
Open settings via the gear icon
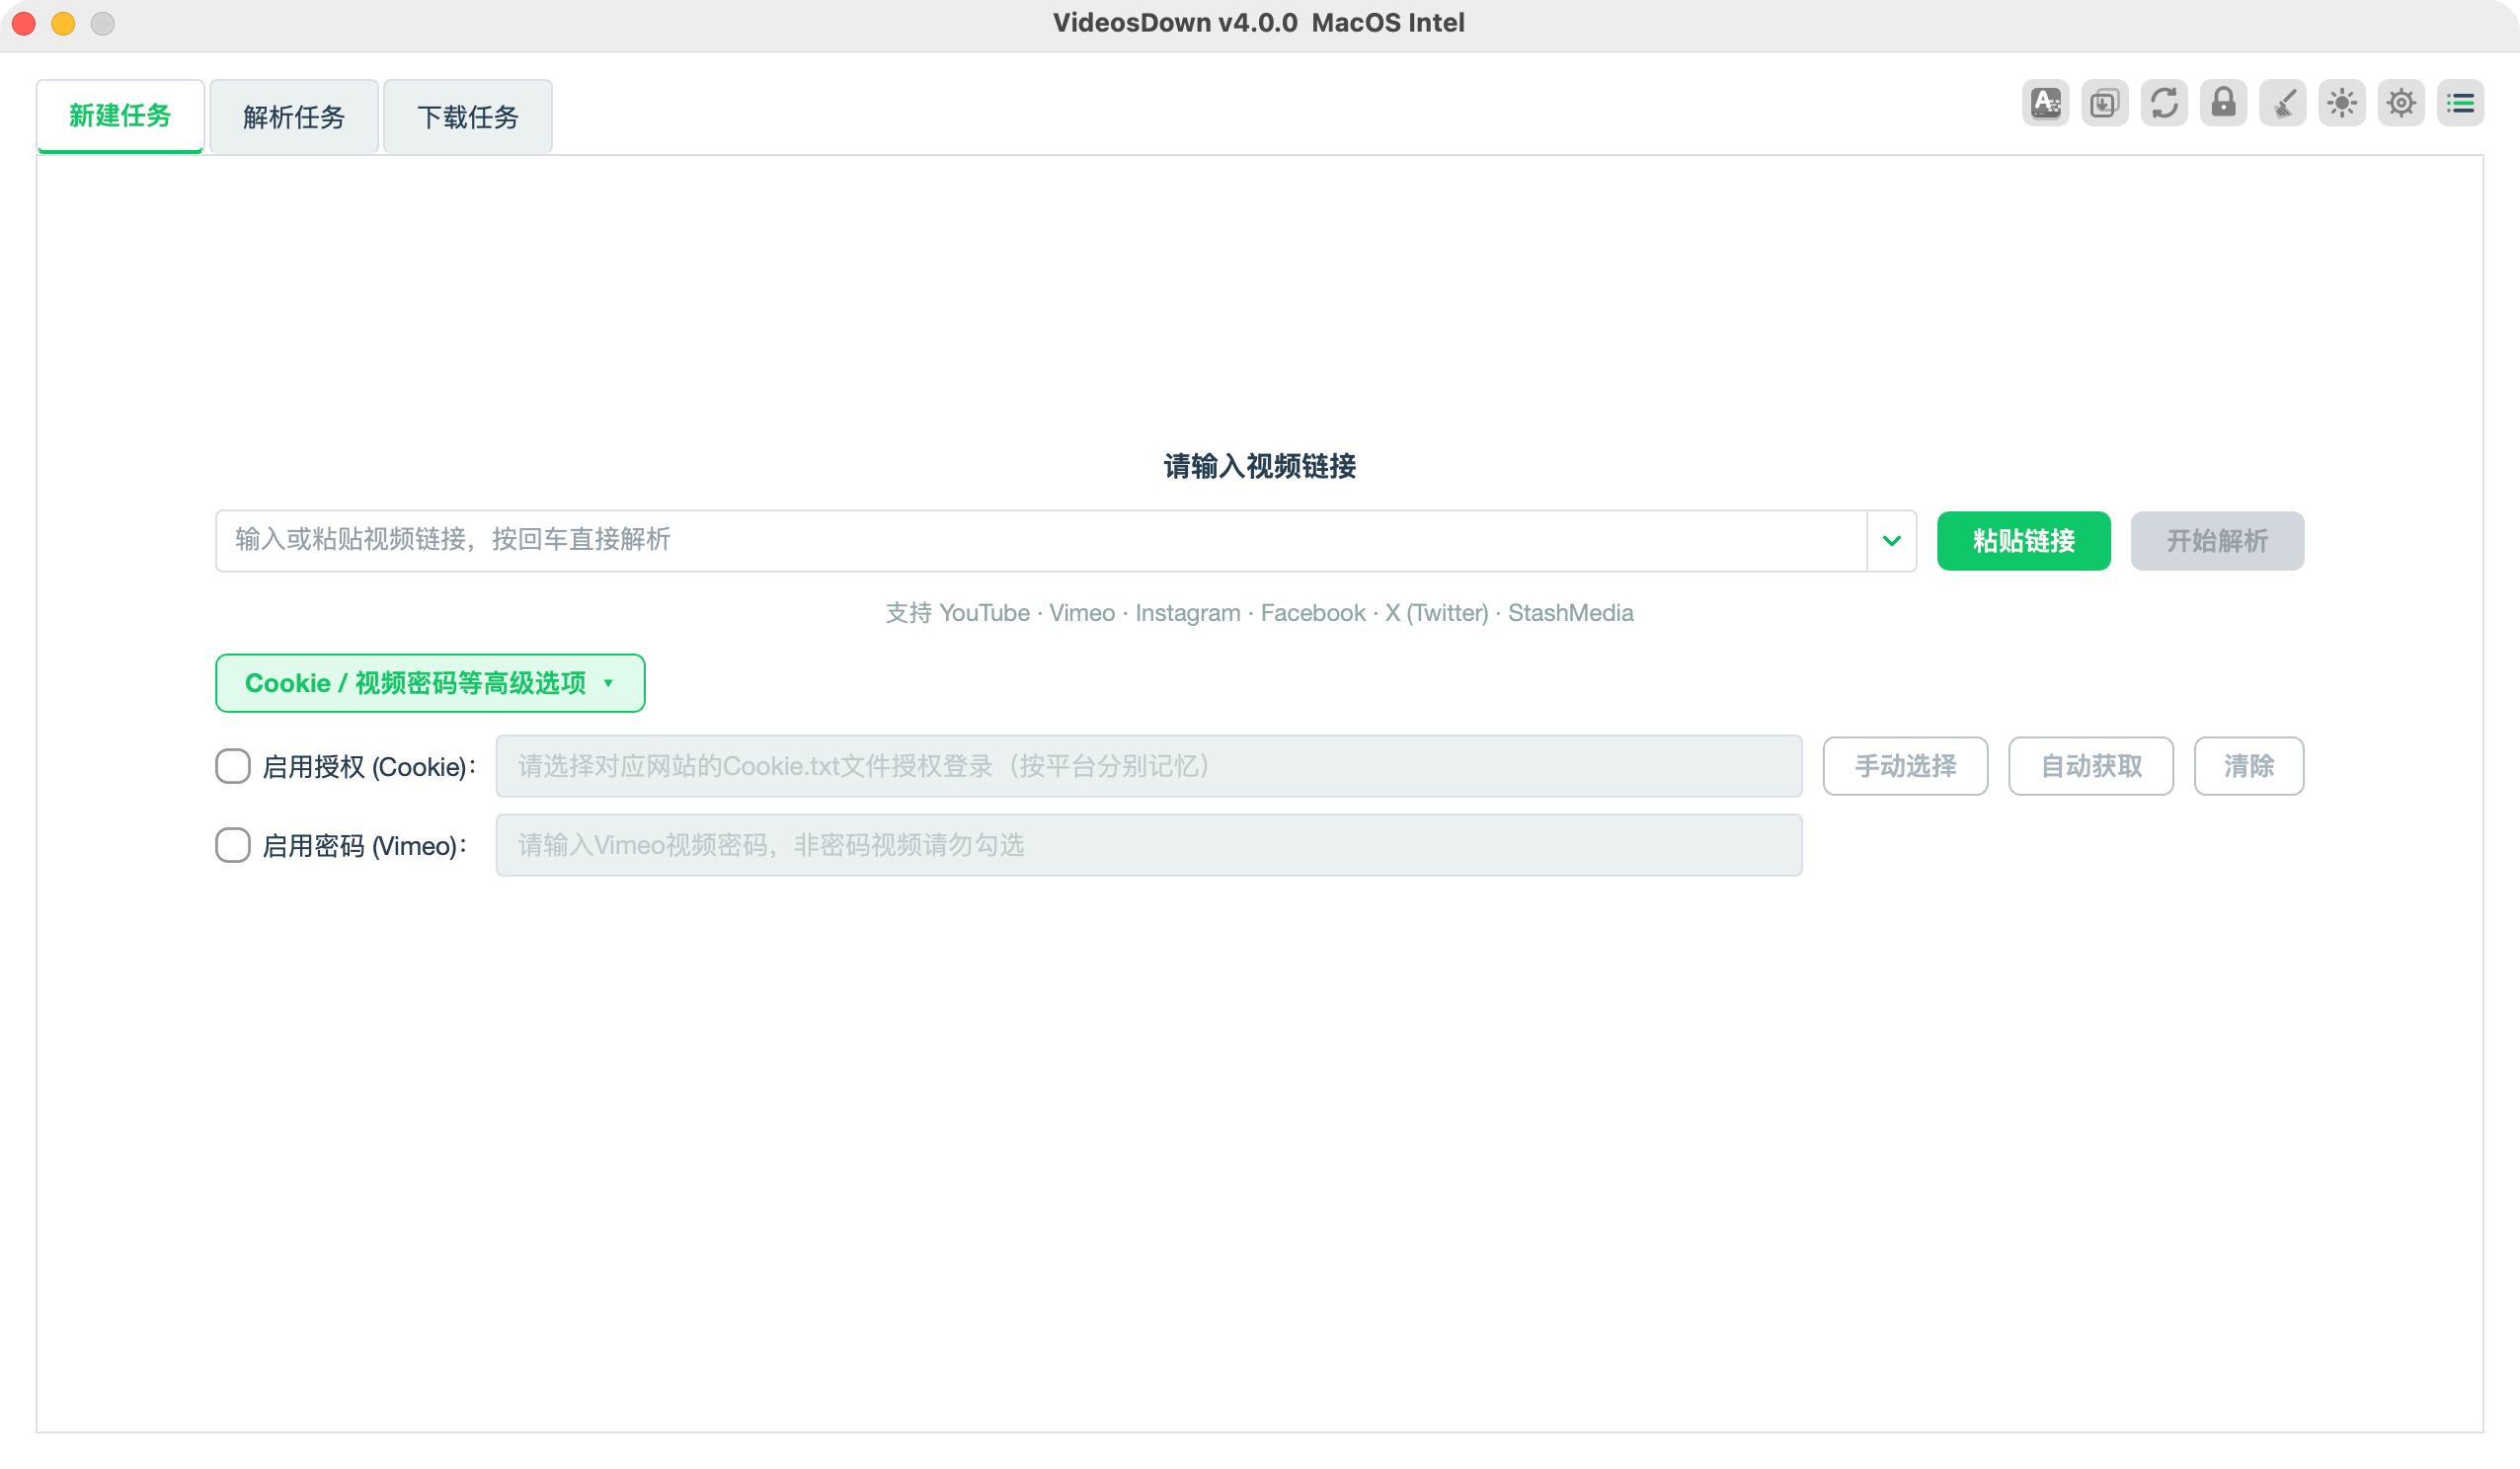point(2401,103)
